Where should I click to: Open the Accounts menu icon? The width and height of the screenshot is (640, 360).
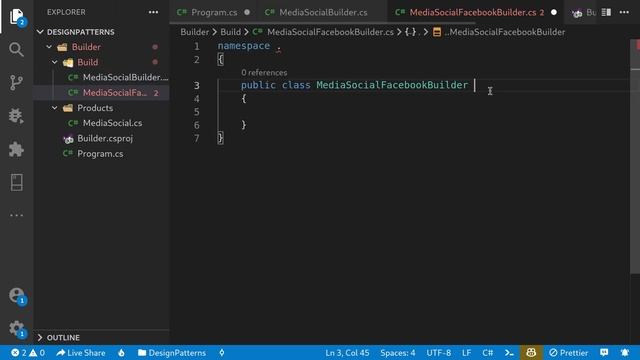pyautogui.click(x=17, y=296)
